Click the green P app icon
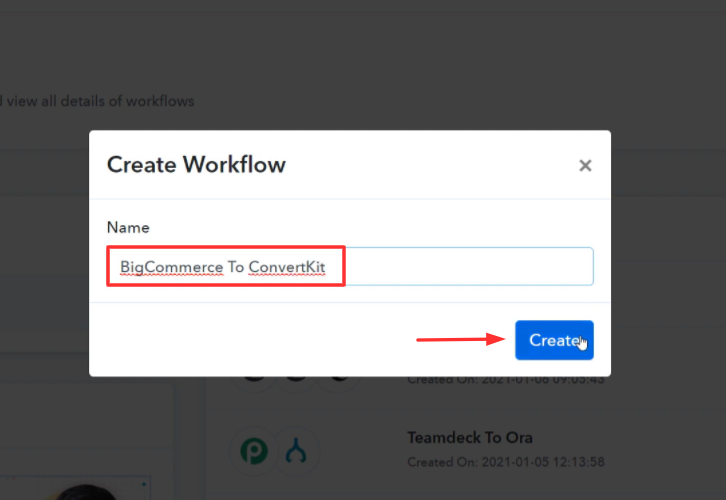 [x=254, y=451]
